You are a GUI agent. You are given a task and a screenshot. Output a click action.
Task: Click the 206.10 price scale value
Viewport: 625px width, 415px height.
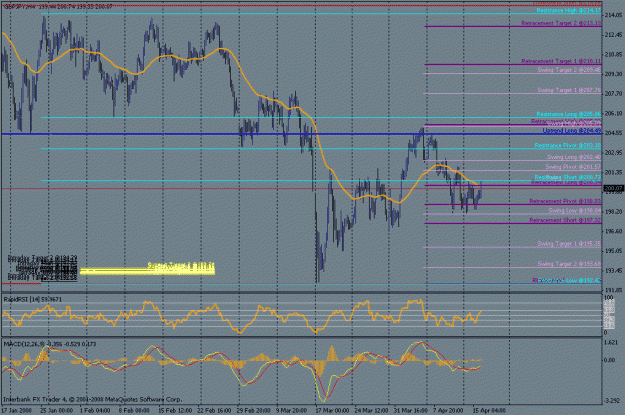[613, 114]
